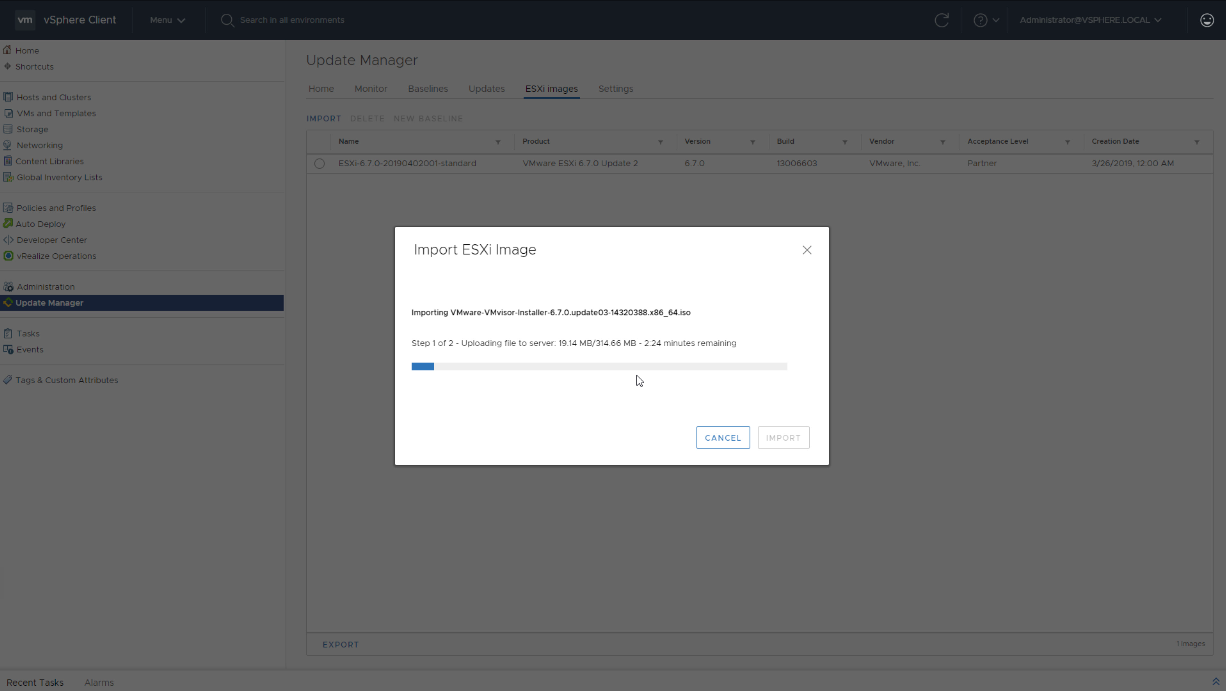Sort by the Name column header

[347, 142]
